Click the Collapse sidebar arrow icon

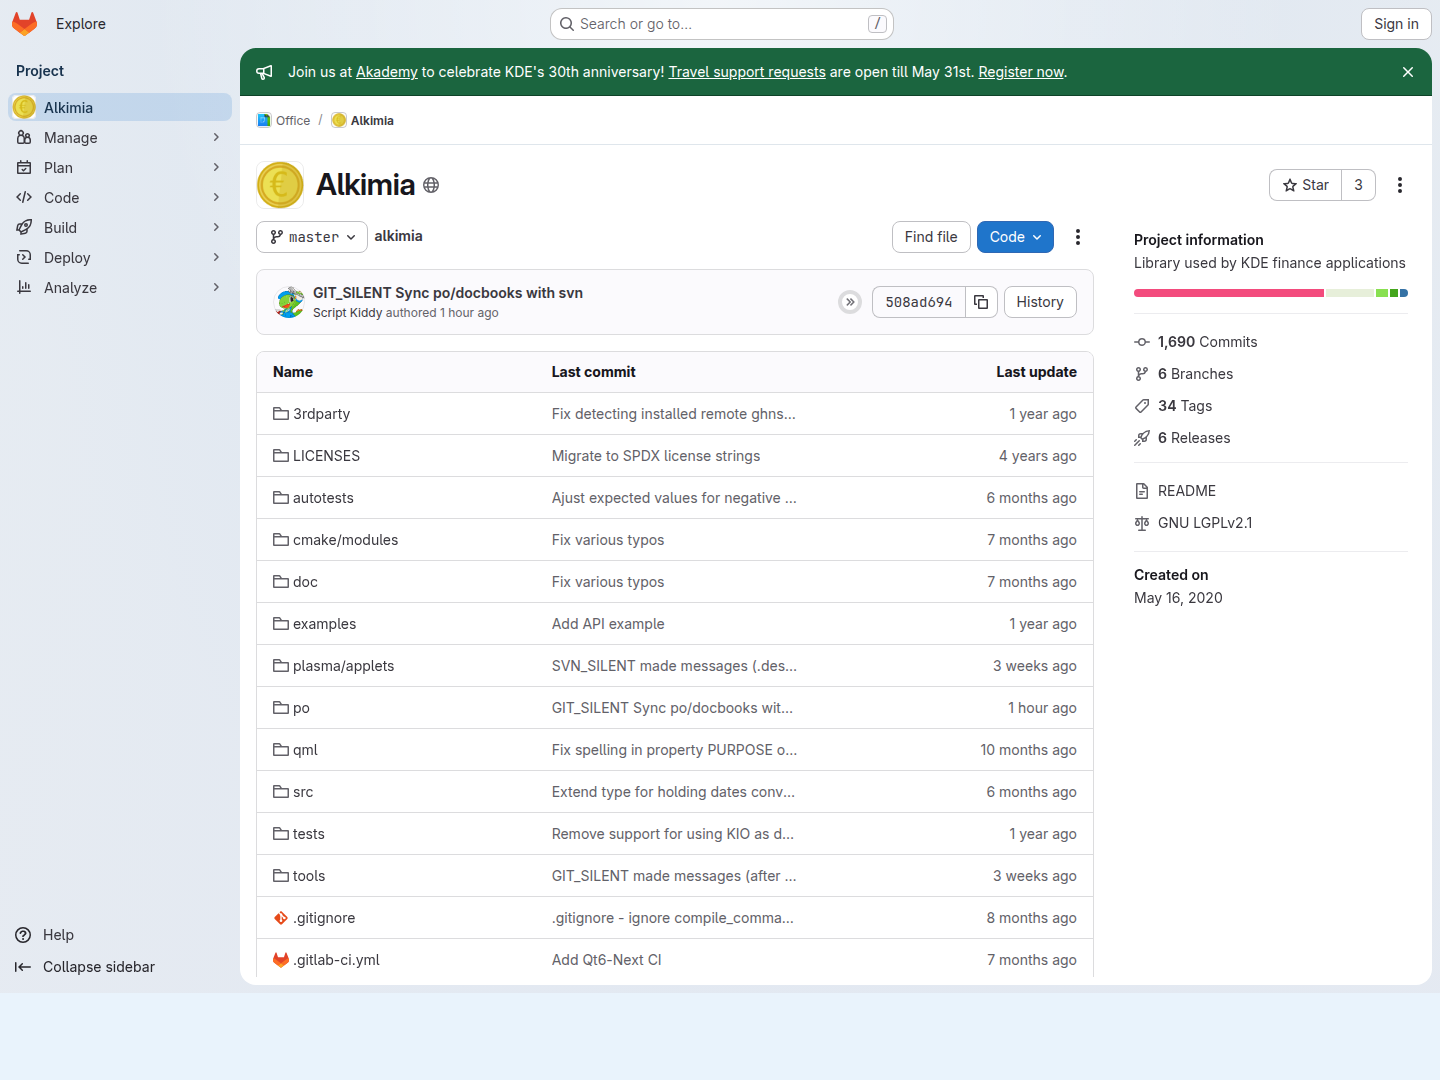click(x=23, y=967)
